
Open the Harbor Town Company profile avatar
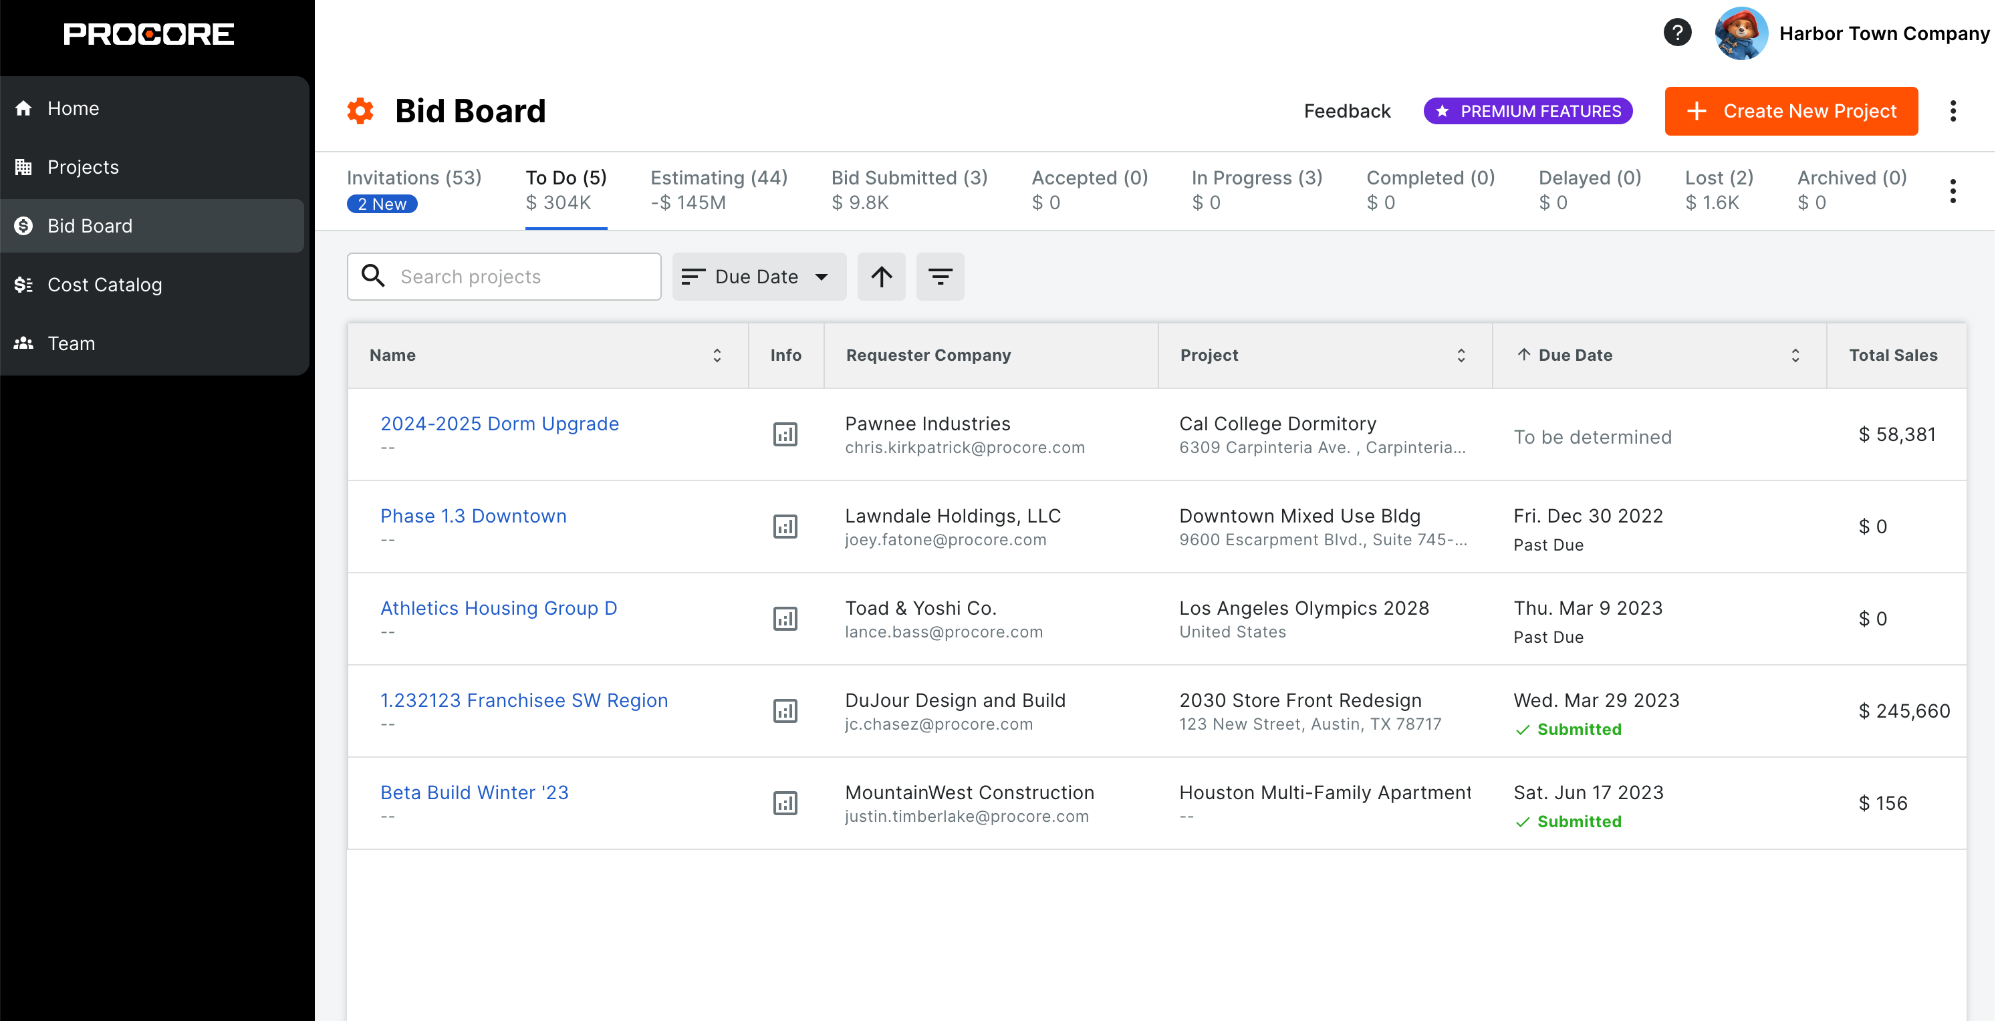click(1740, 33)
